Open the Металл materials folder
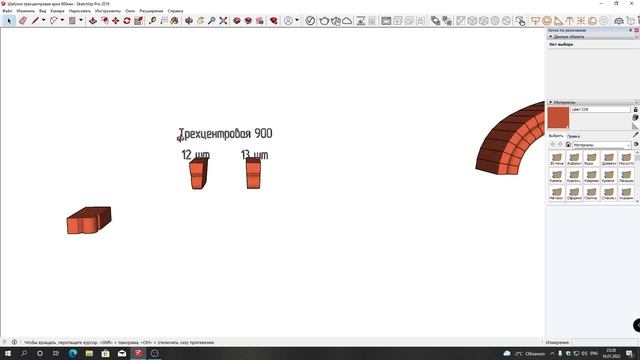640x360 pixels. tap(556, 193)
